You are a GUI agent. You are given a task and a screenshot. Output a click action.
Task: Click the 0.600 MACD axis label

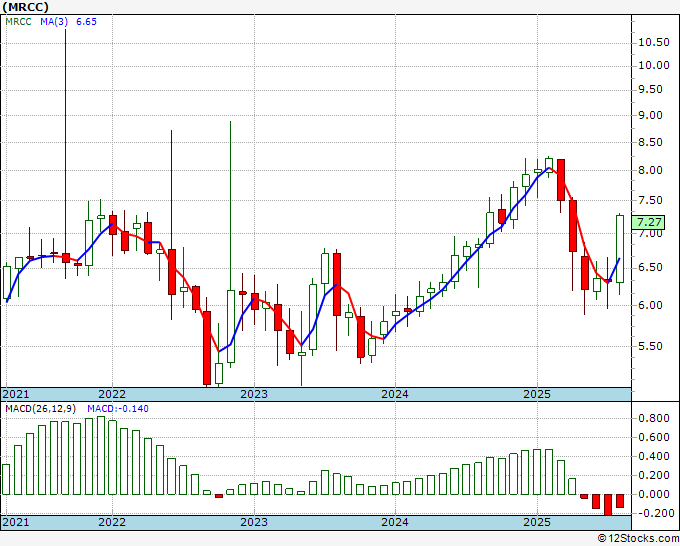pyautogui.click(x=654, y=437)
